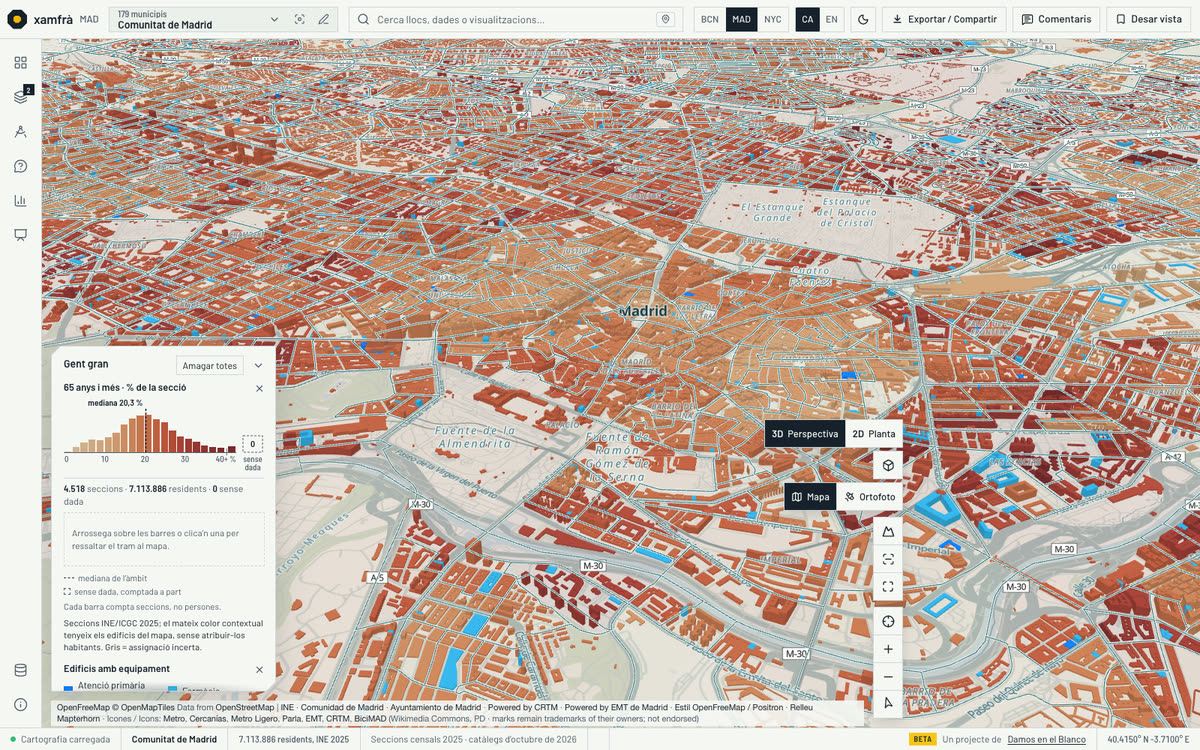The image size is (1200, 750).
Task: Set language to EN
Action: click(x=832, y=19)
